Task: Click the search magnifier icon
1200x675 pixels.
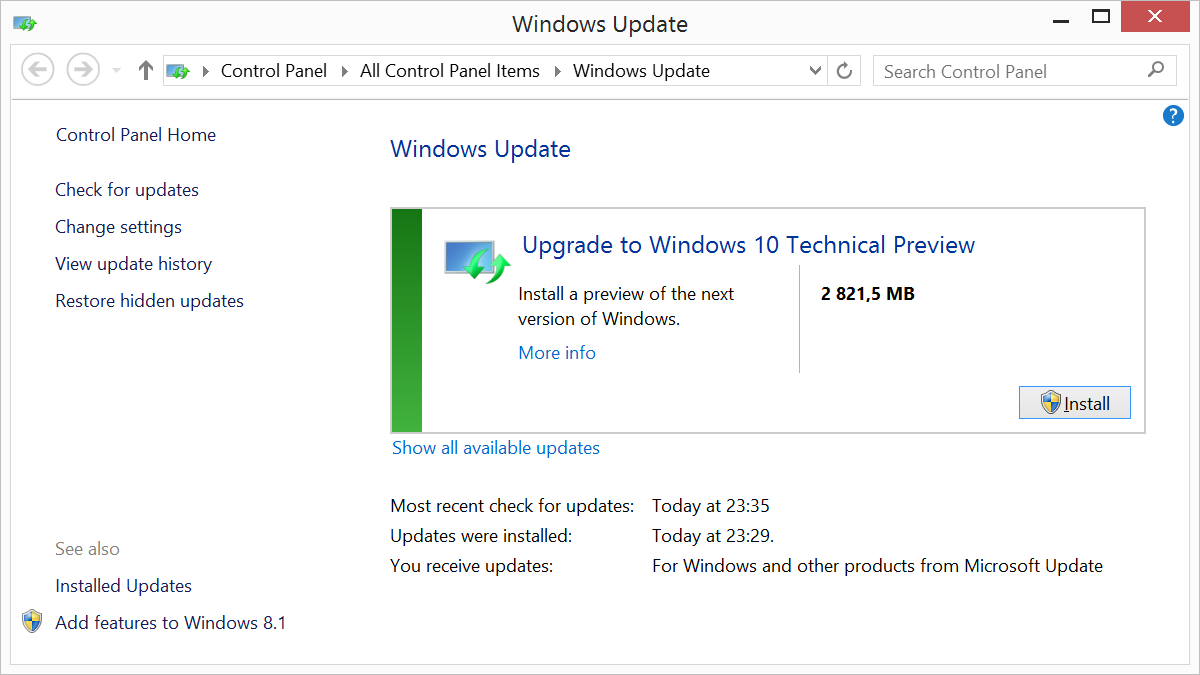Action: pos(1155,70)
